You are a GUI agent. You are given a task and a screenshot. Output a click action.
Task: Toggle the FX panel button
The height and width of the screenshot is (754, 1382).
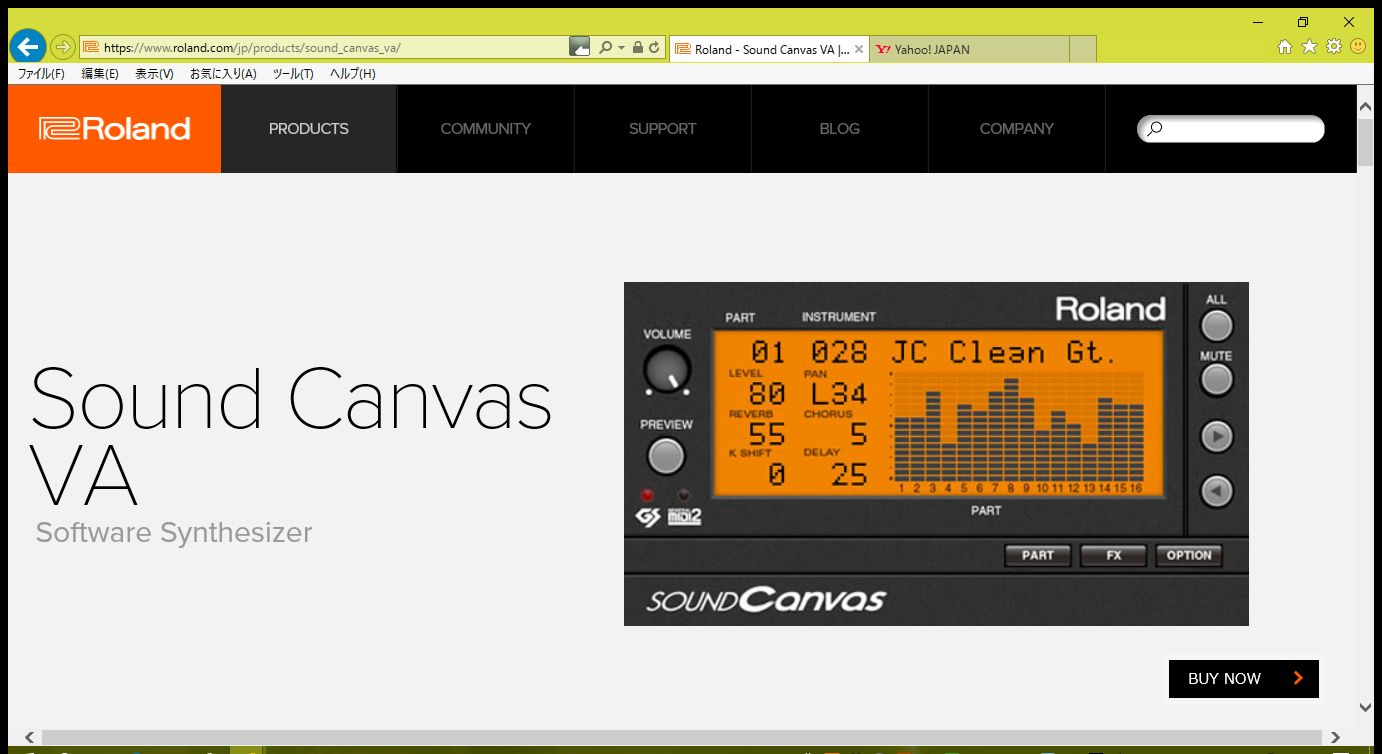tap(1113, 555)
